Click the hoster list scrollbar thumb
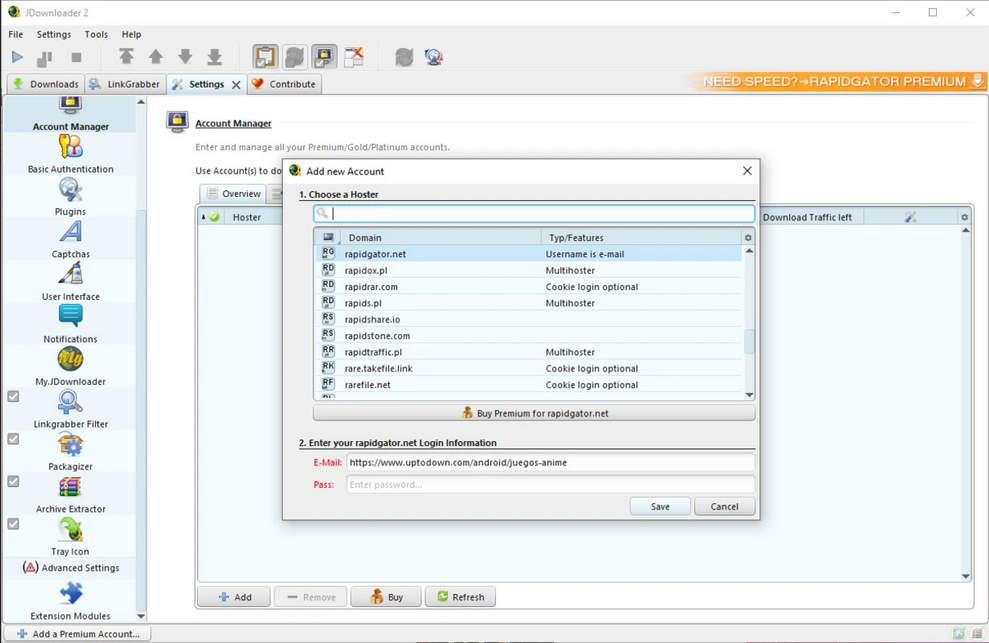 point(749,341)
